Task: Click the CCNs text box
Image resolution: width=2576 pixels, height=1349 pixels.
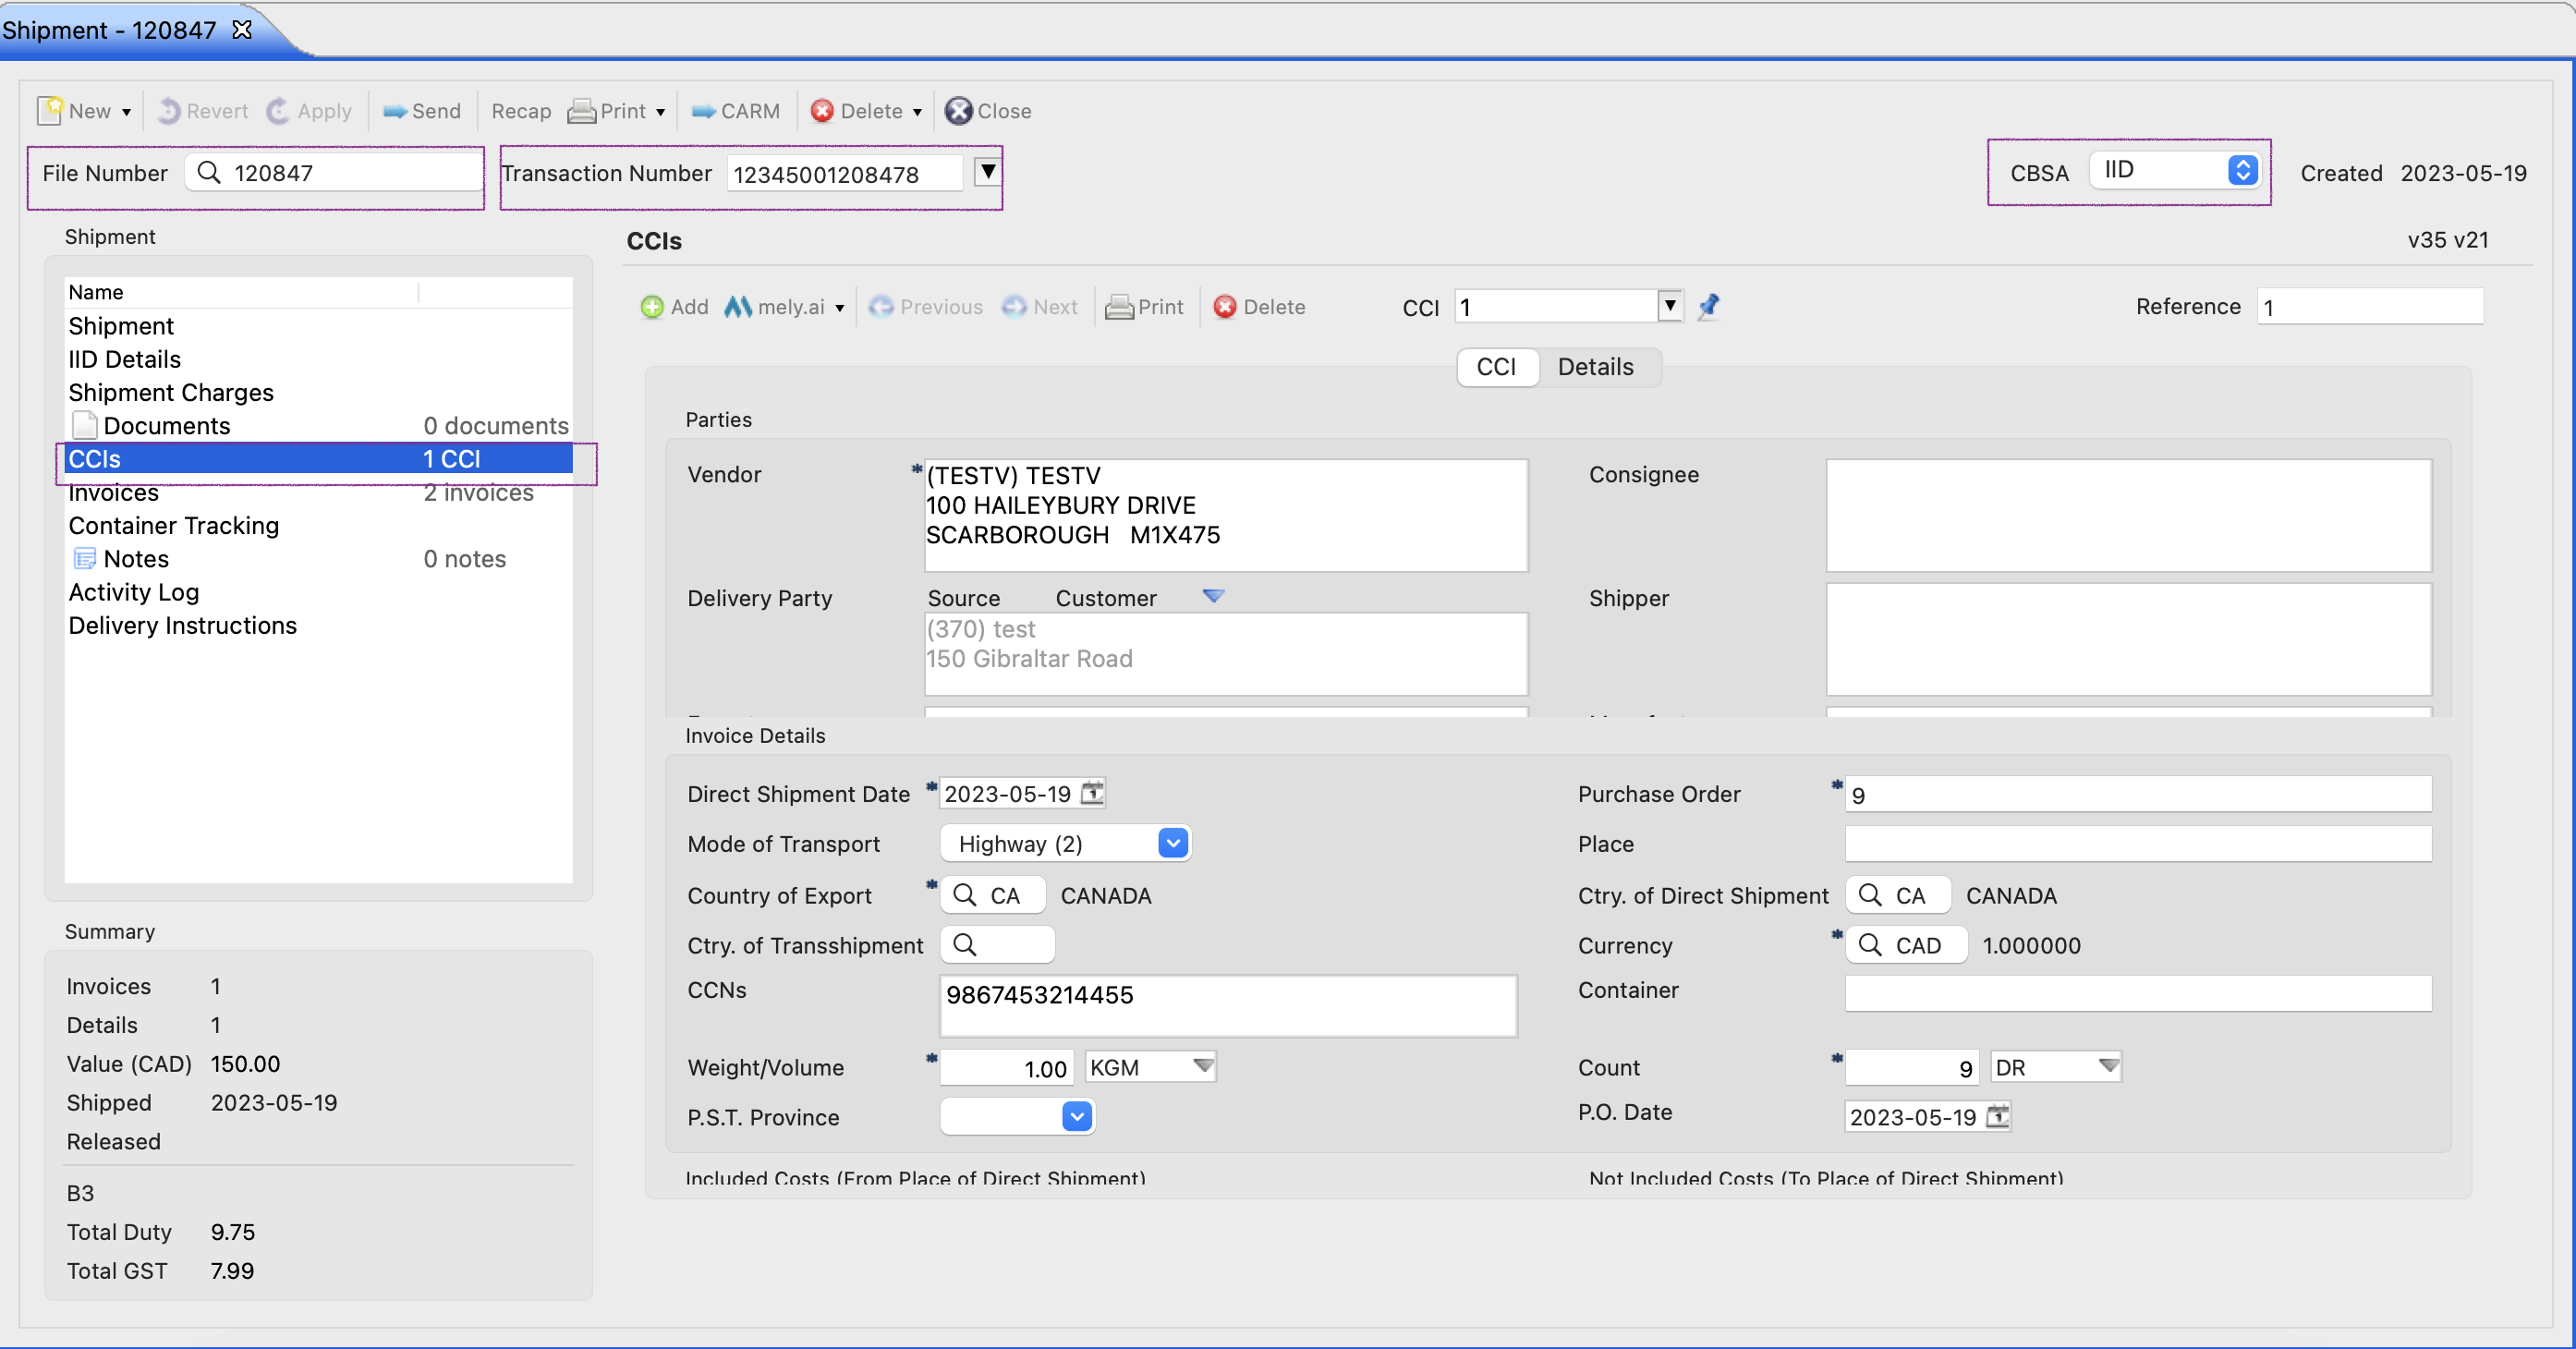Action: (x=1228, y=1006)
